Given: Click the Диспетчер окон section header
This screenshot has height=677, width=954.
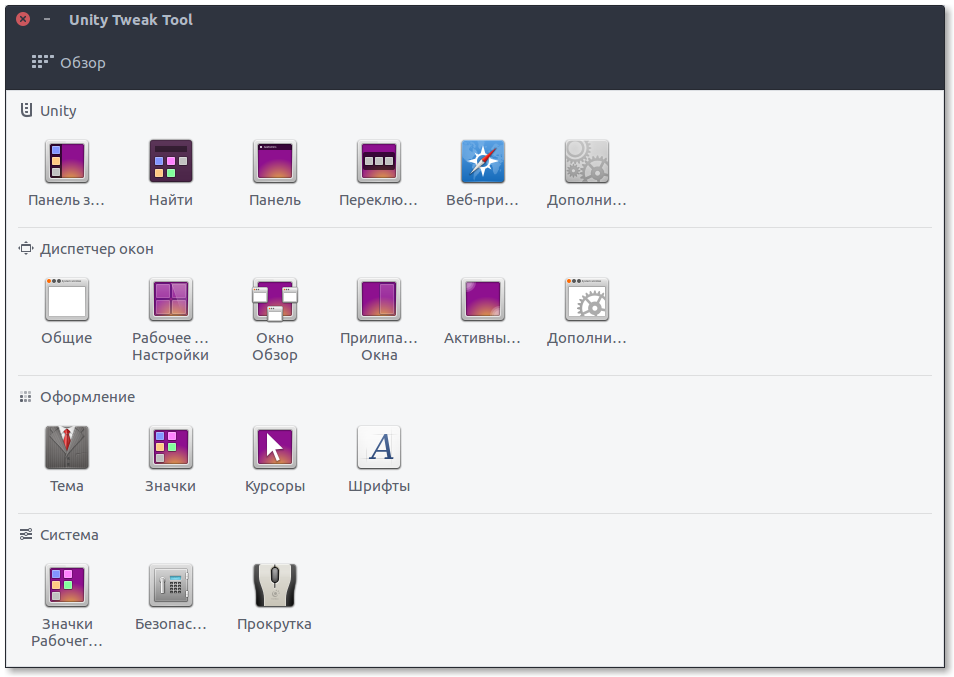Looking at the screenshot, I should [x=86, y=249].
